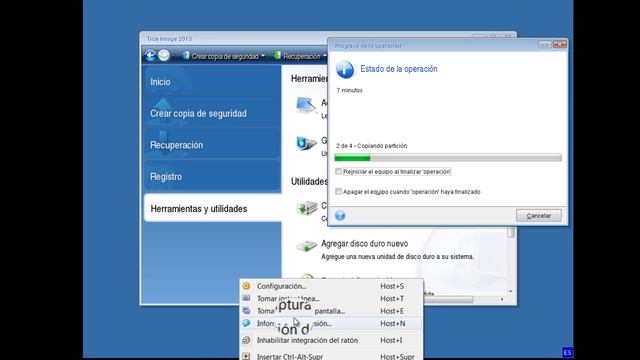Click the scroll-down arrow in True Image window

[511, 291]
